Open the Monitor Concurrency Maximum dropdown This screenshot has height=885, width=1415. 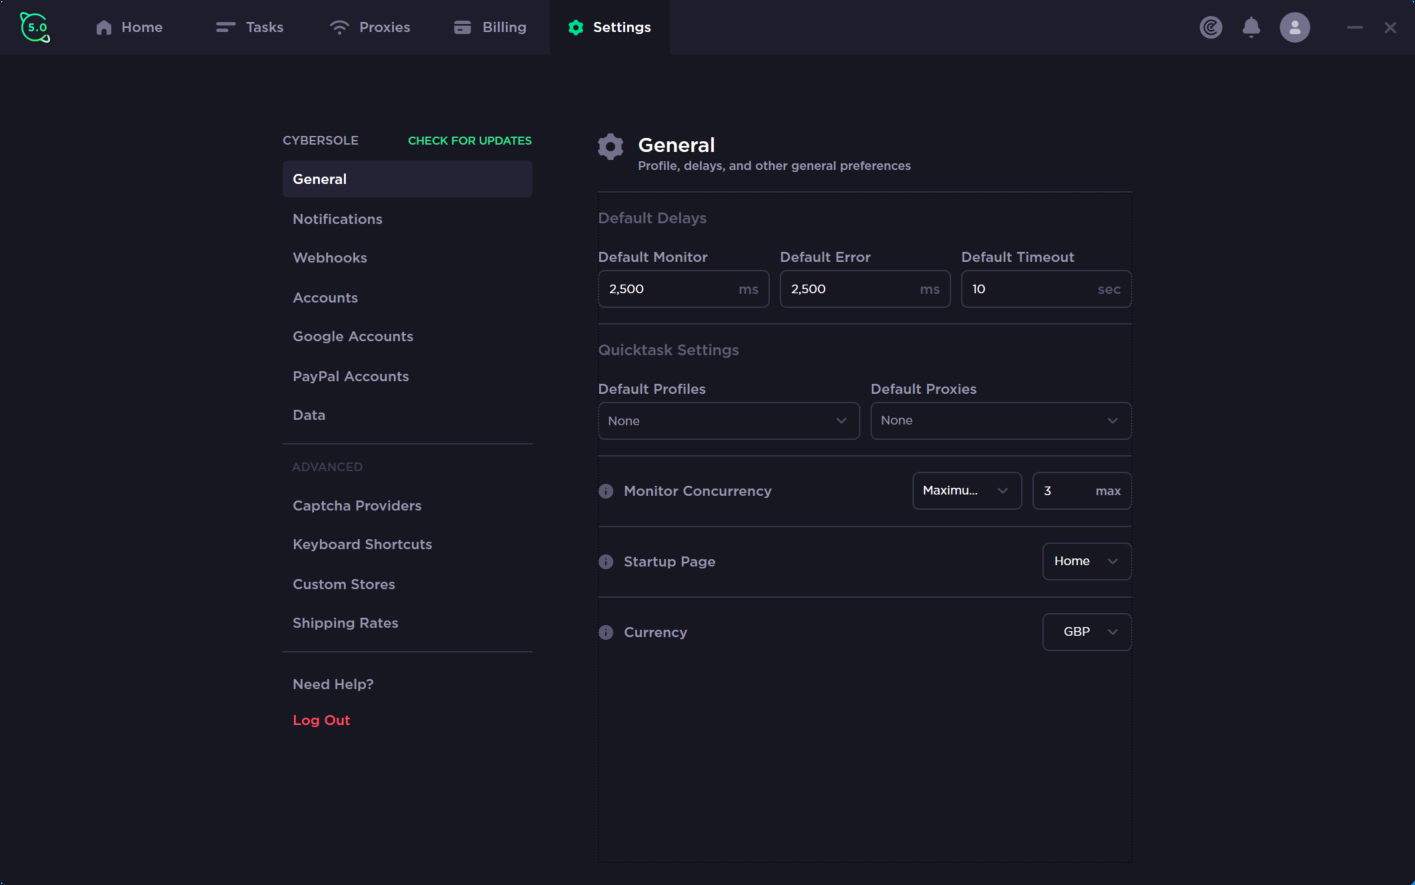(967, 491)
